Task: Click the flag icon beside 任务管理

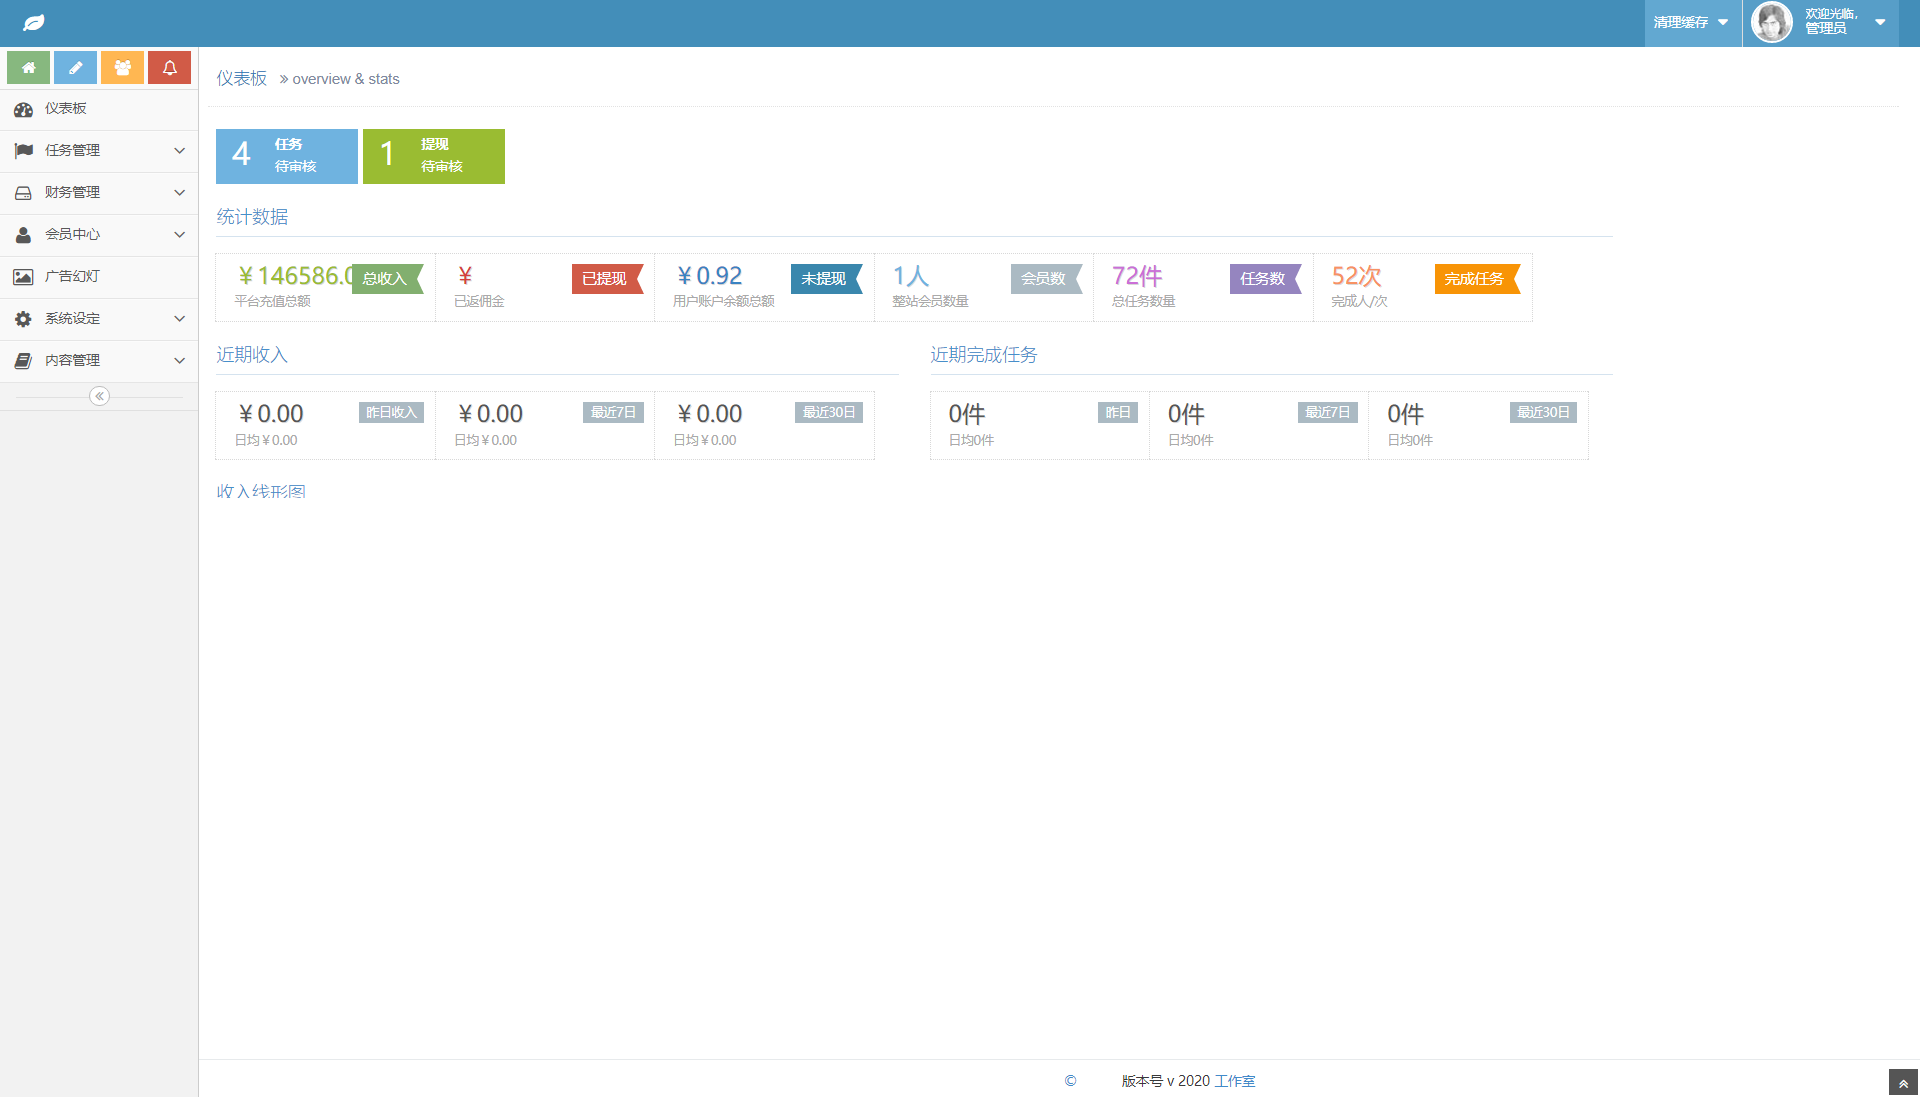Action: 23,151
